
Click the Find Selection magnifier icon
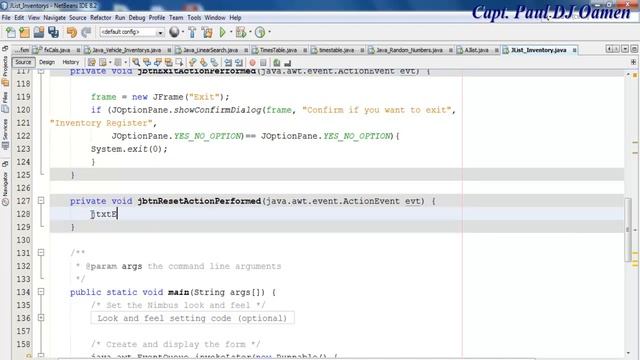136,62
